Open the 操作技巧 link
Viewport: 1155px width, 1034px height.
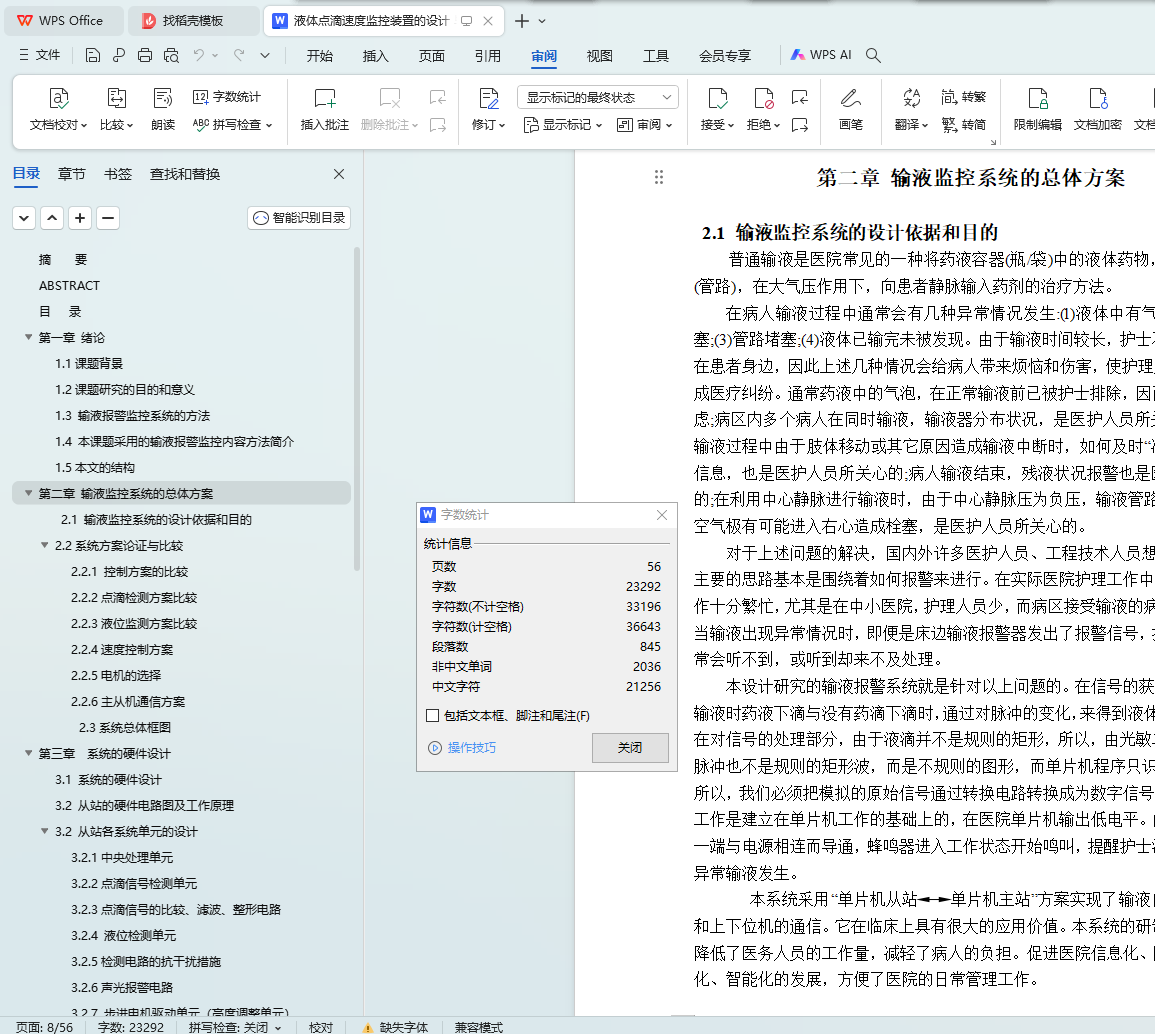pyautogui.click(x=471, y=748)
